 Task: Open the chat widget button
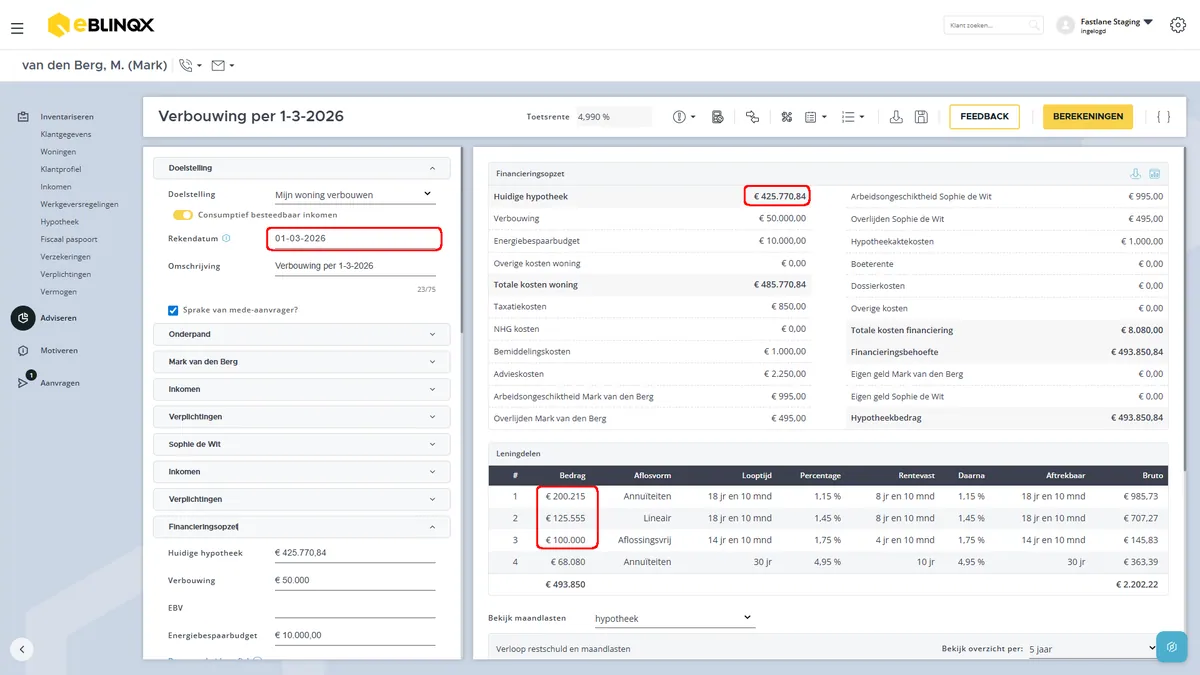click(1172, 647)
